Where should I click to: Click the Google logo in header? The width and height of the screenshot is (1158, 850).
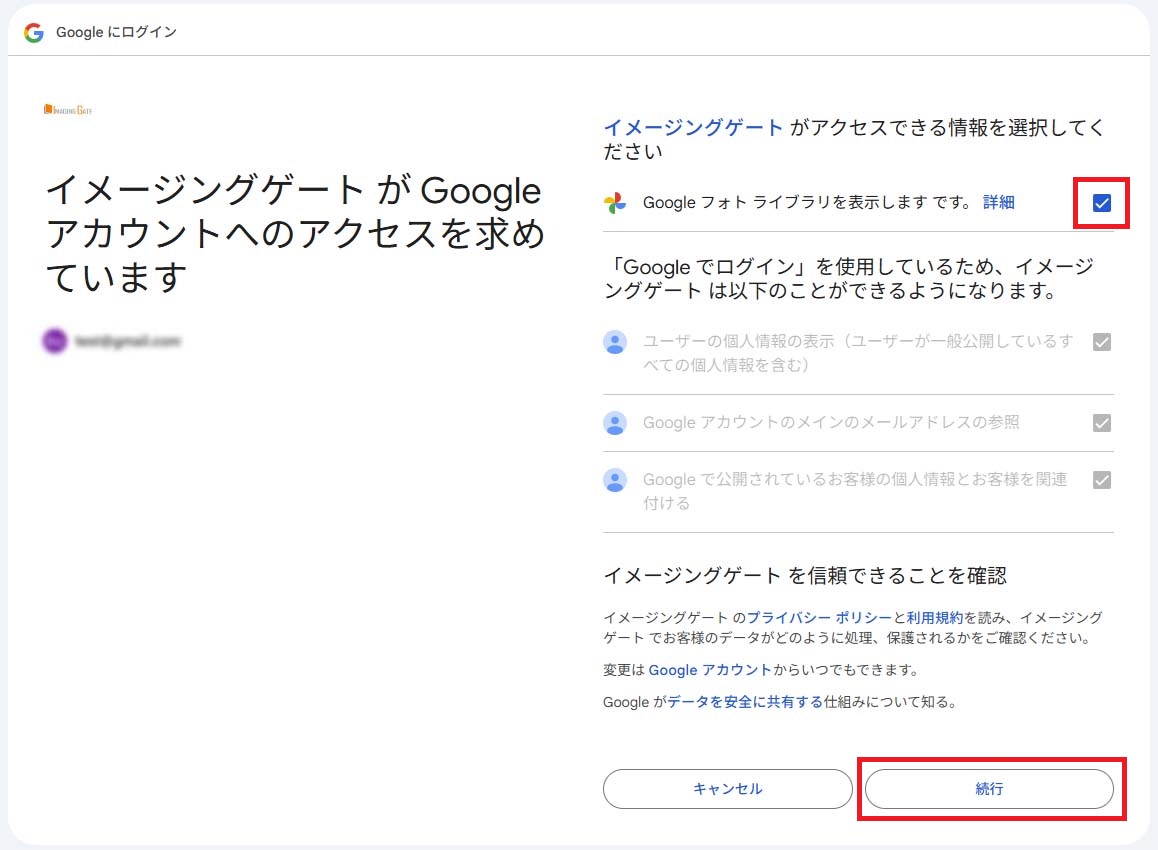[34, 32]
